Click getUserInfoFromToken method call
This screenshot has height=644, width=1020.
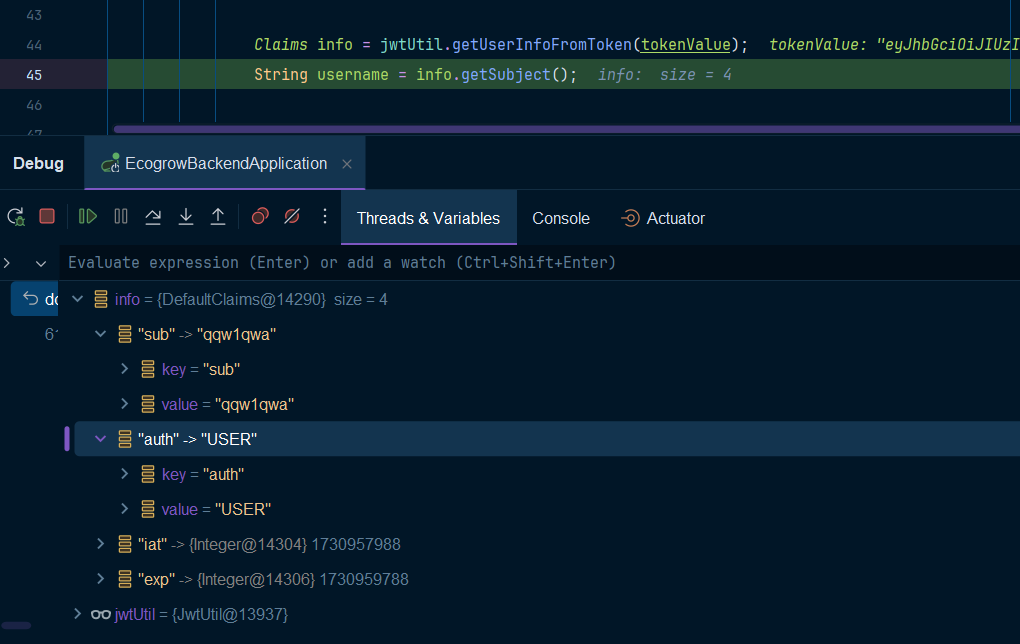tap(542, 44)
